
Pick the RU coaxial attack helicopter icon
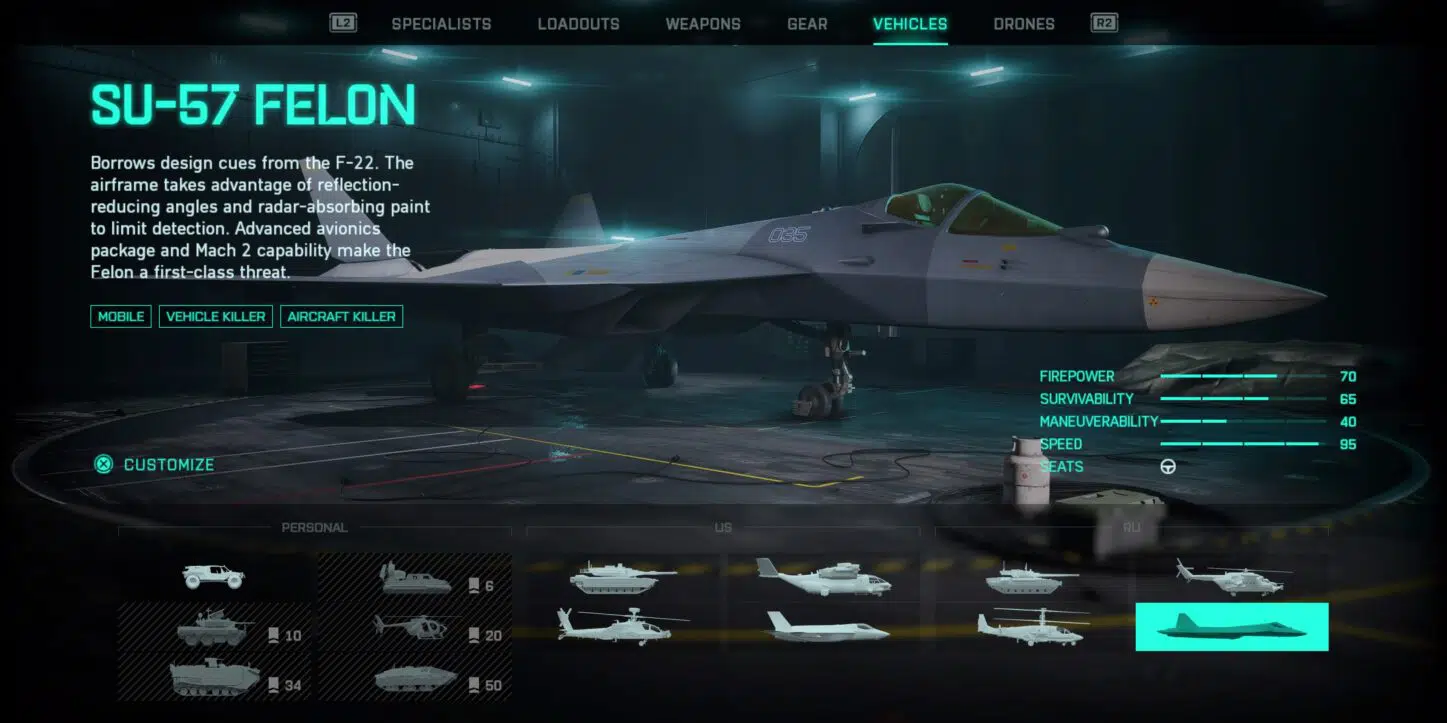(1032, 627)
